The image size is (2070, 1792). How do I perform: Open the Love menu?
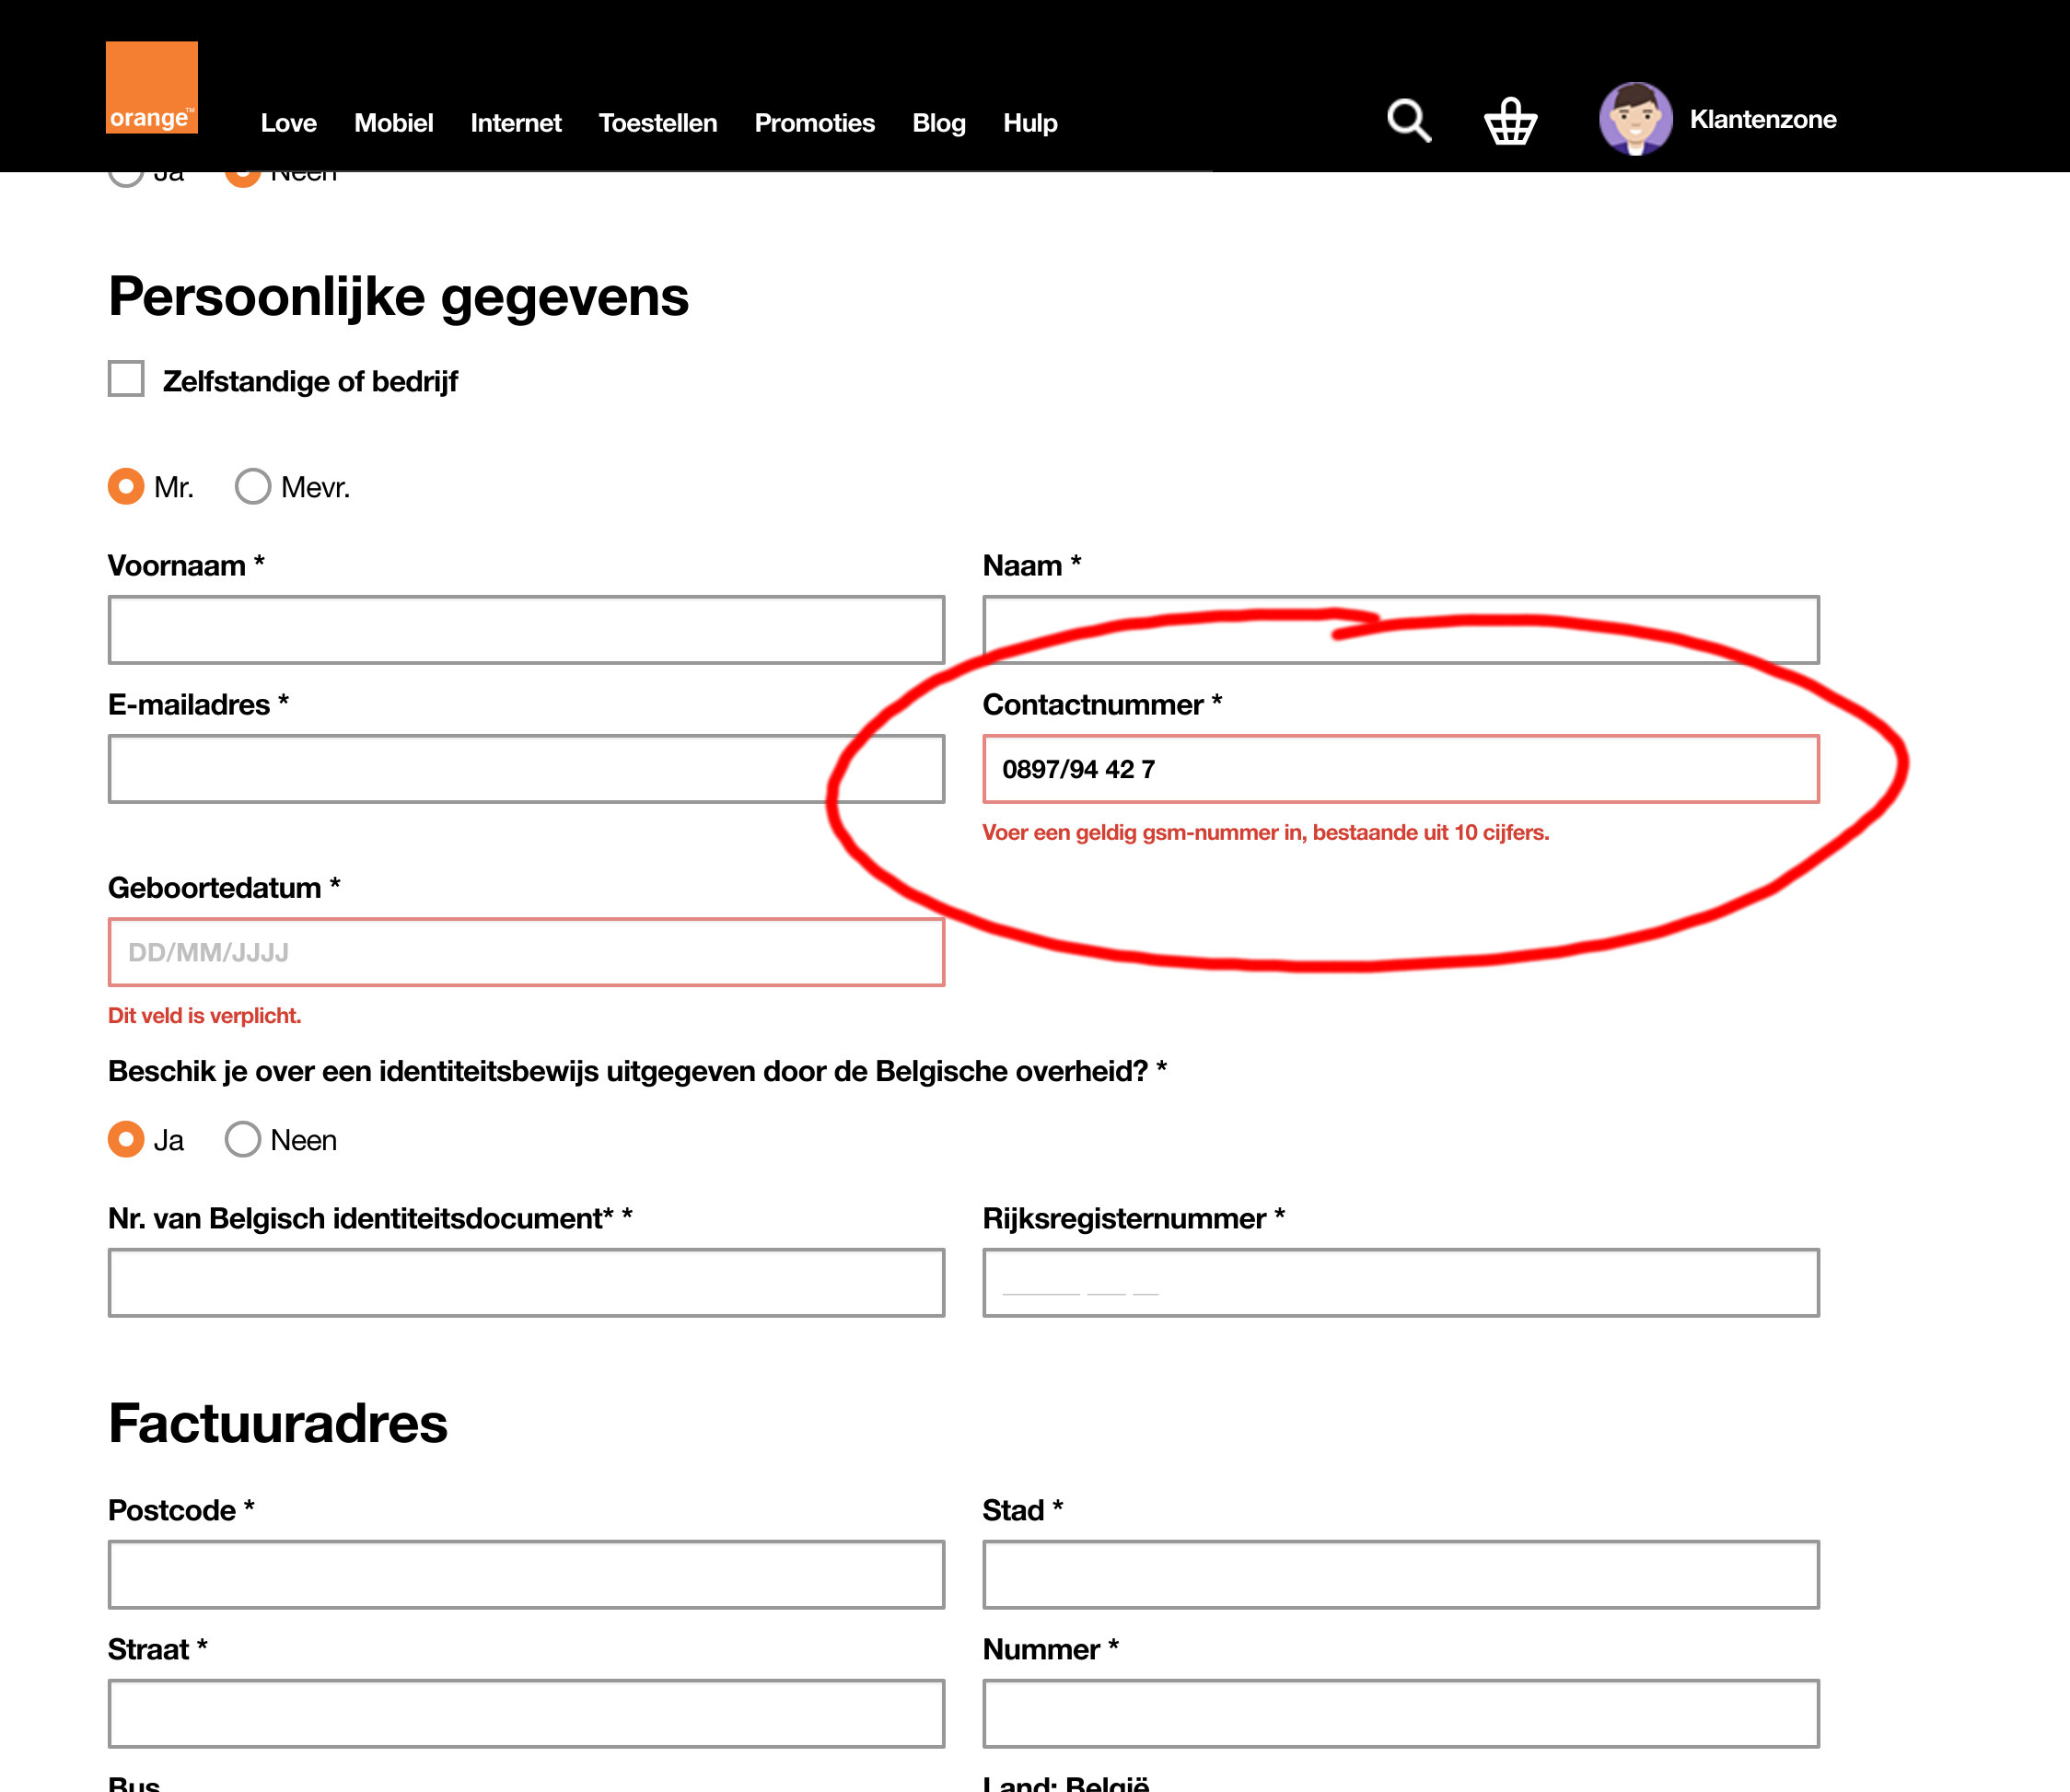coord(289,123)
